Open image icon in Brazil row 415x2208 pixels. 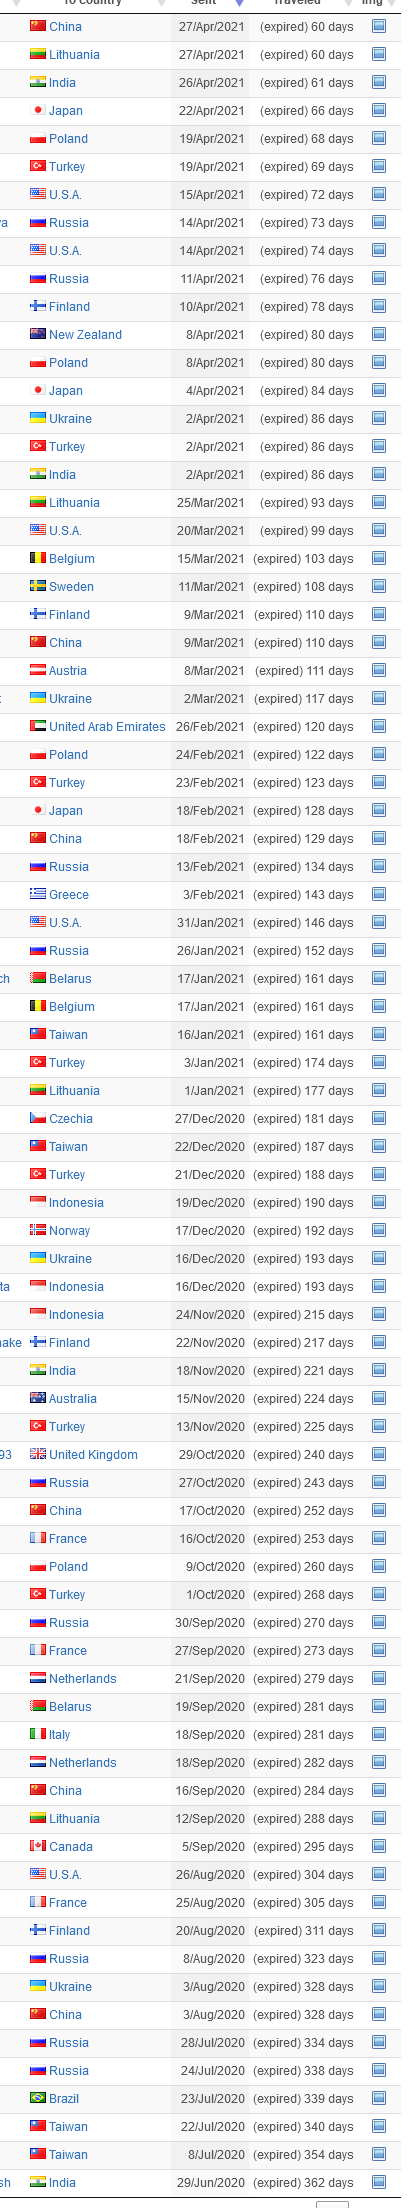378,2099
